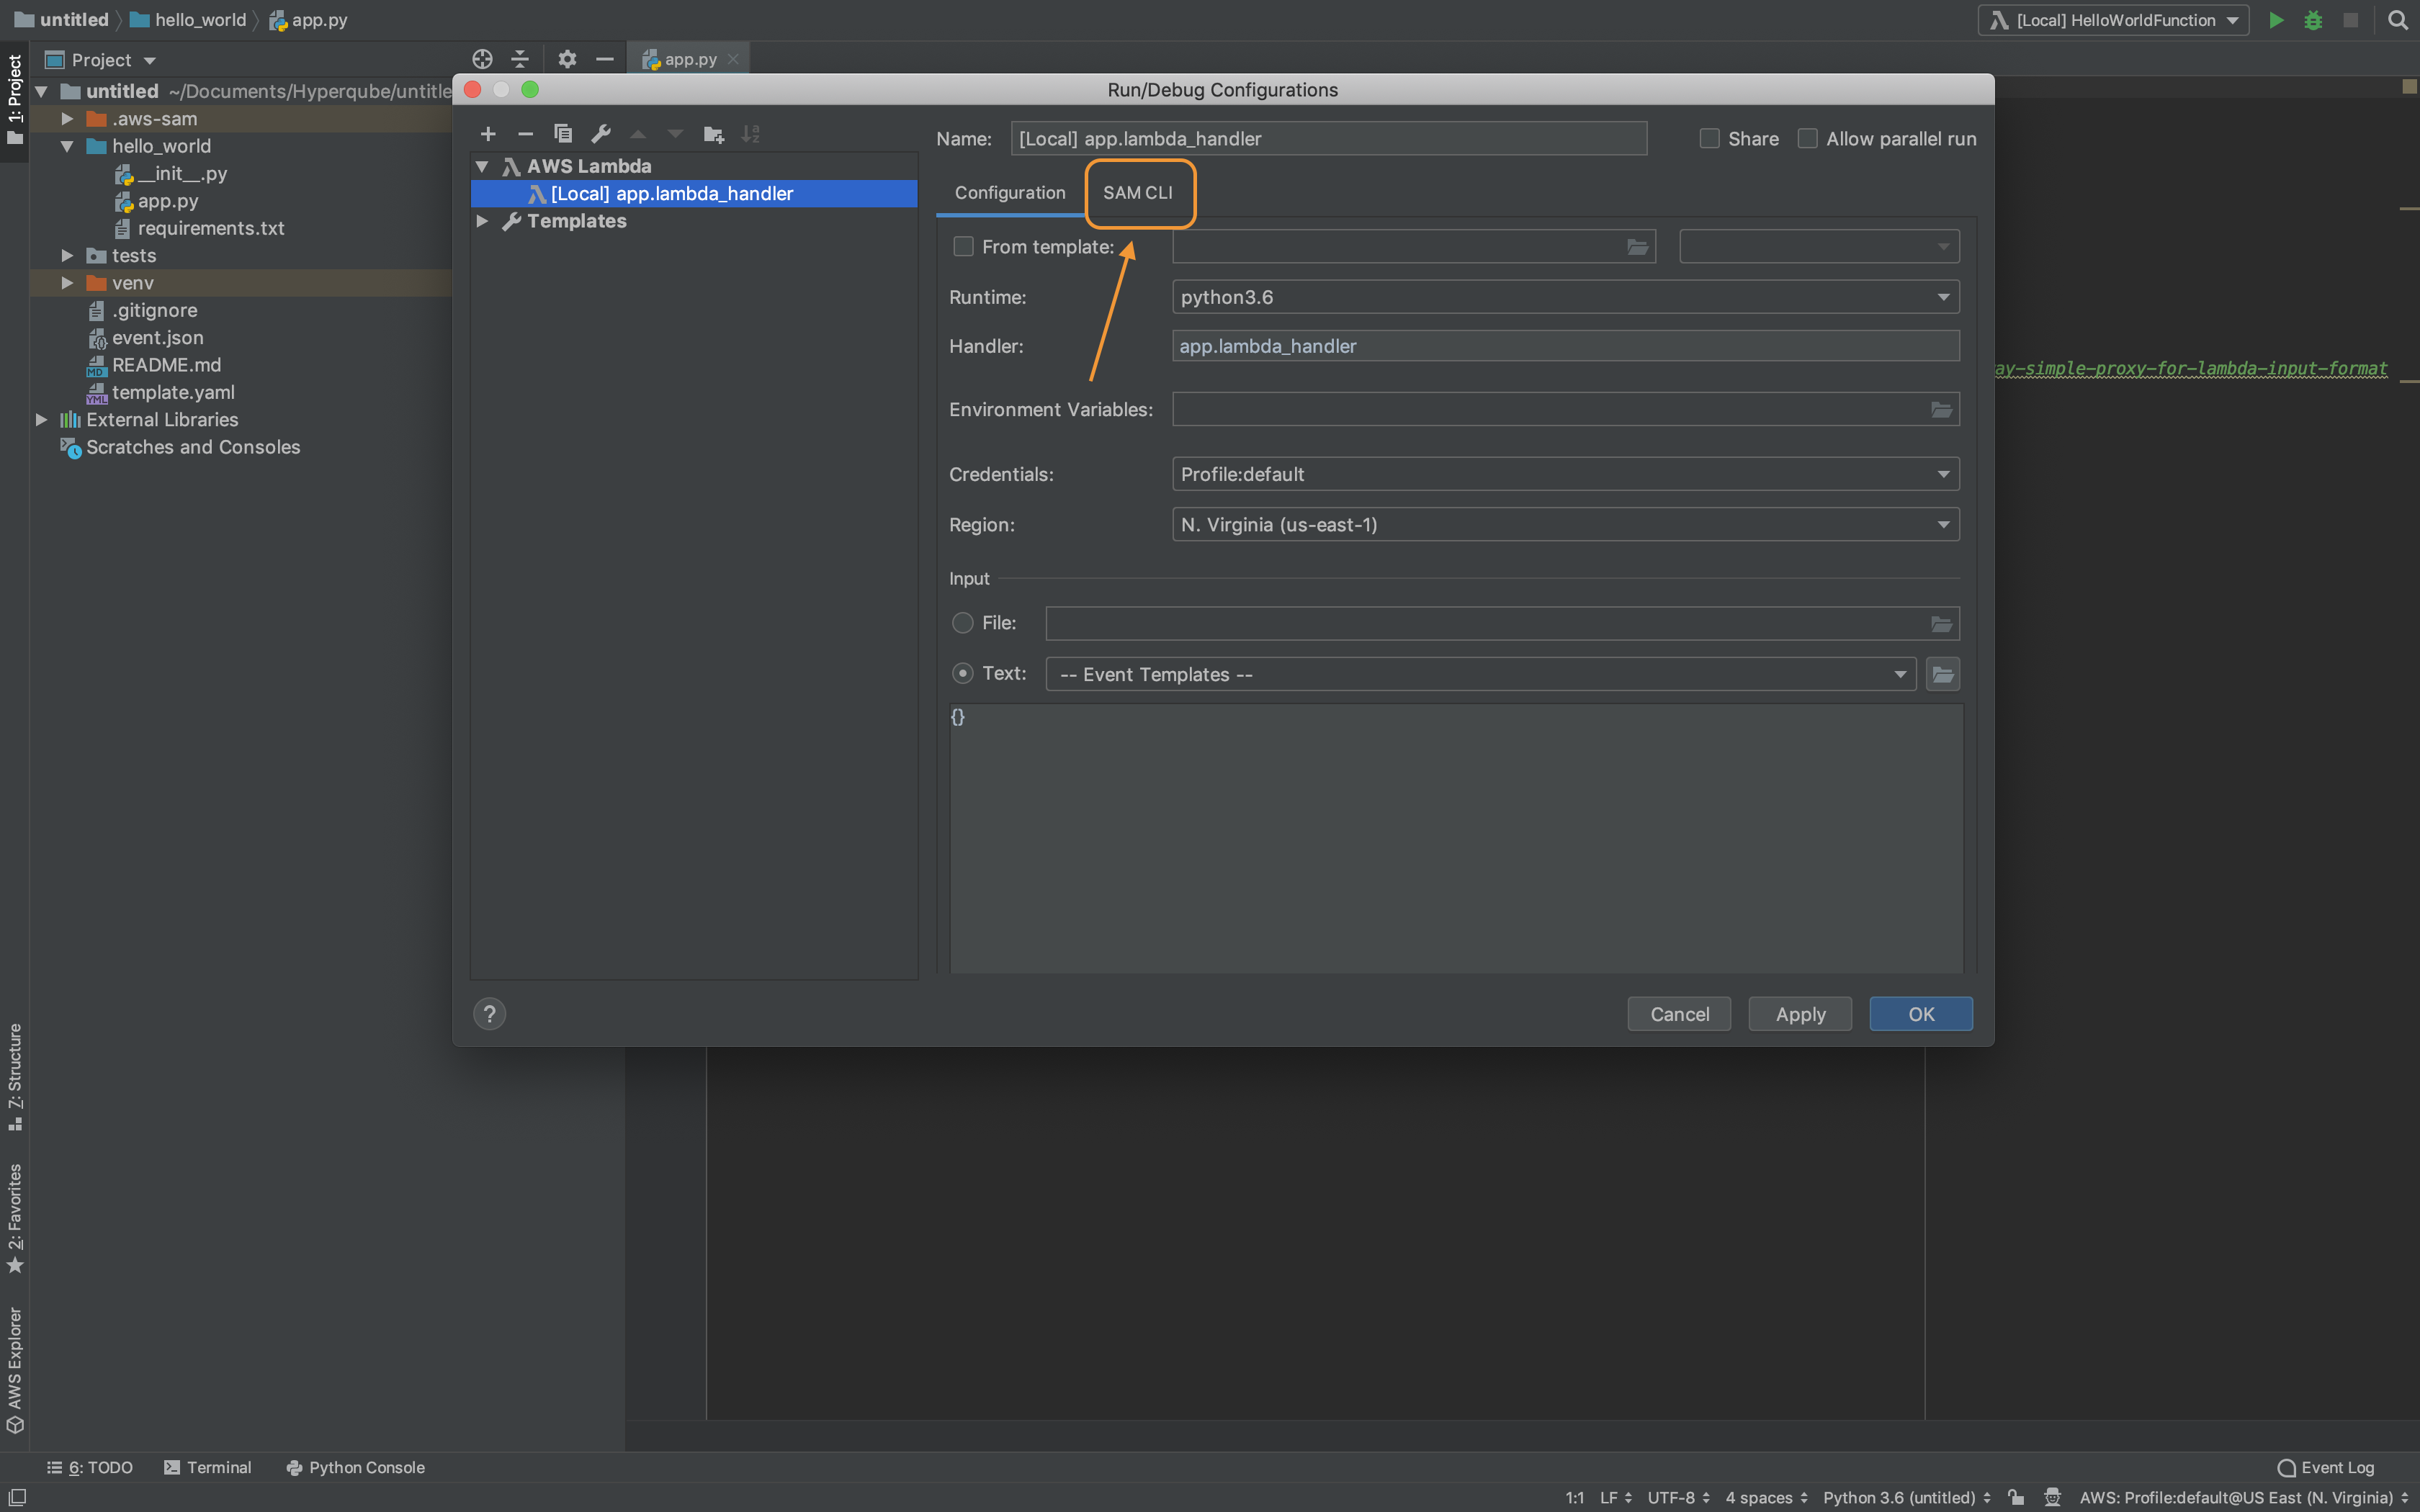
Task: Expand the Templates tree node
Action: click(482, 221)
